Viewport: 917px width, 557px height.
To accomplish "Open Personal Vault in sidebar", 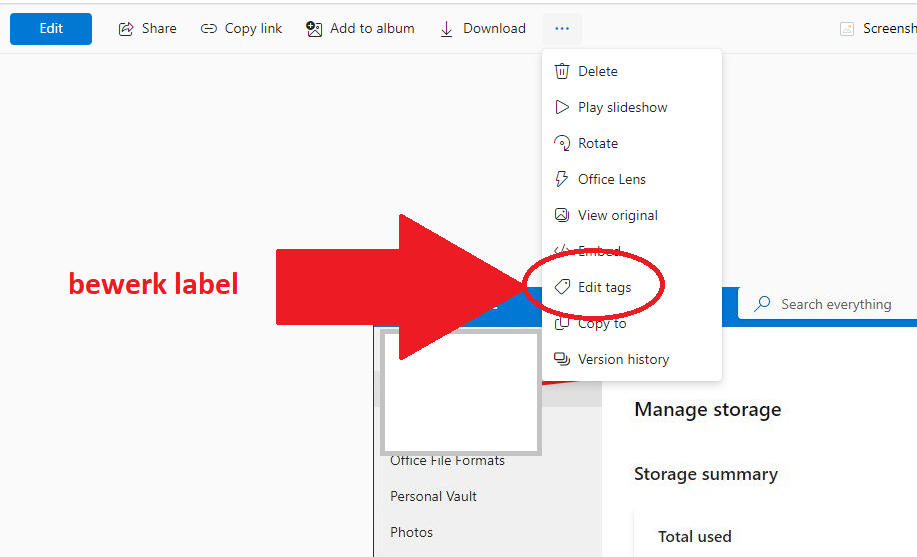I will click(x=433, y=496).
